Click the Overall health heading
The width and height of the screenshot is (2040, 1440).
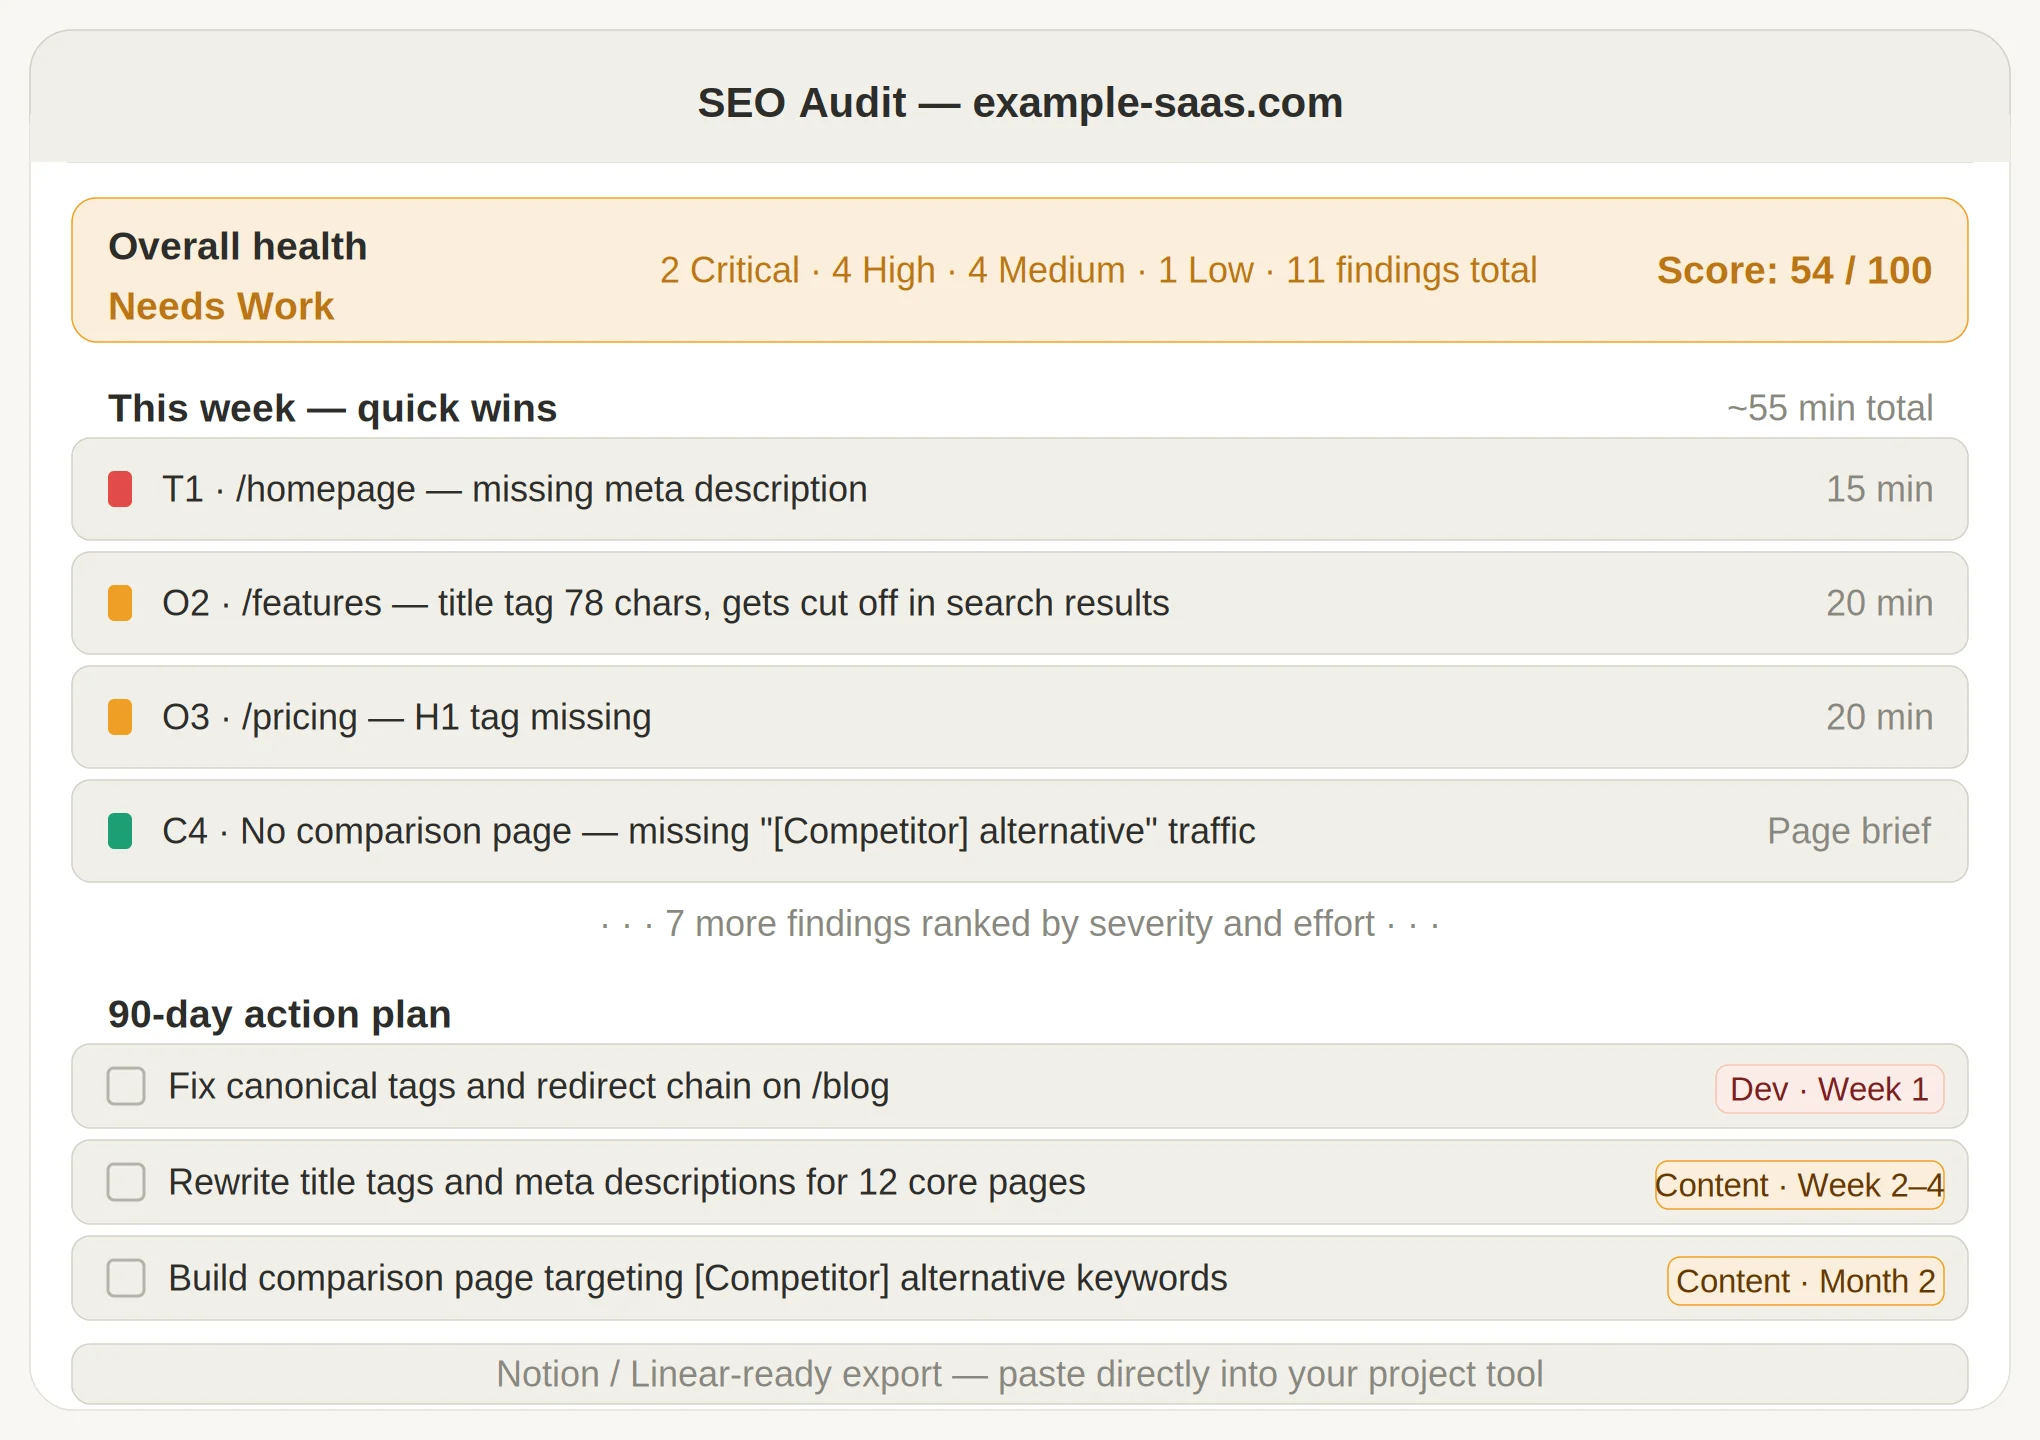(x=238, y=247)
